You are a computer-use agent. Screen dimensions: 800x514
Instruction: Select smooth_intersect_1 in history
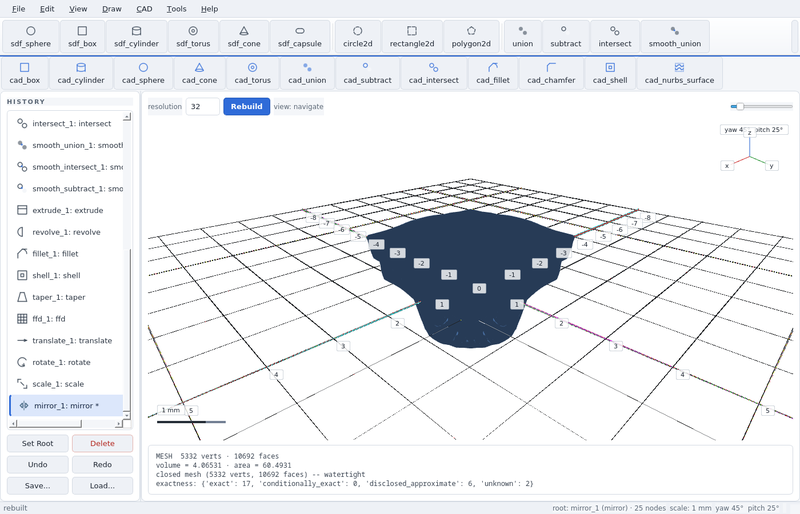click(x=66, y=167)
